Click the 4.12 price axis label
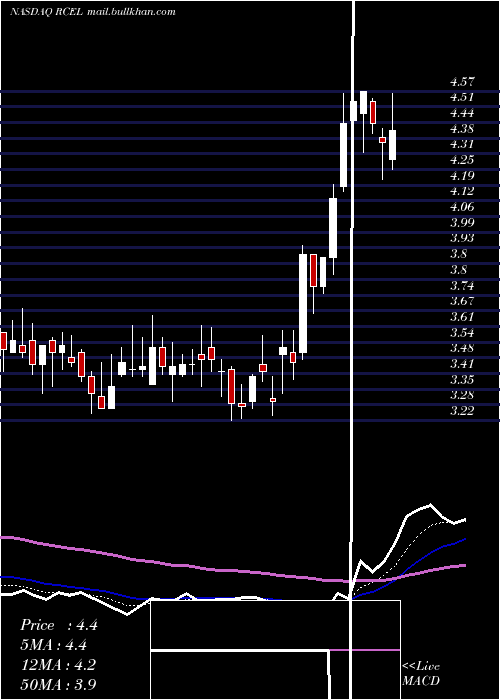The width and height of the screenshot is (500, 700). click(x=462, y=191)
